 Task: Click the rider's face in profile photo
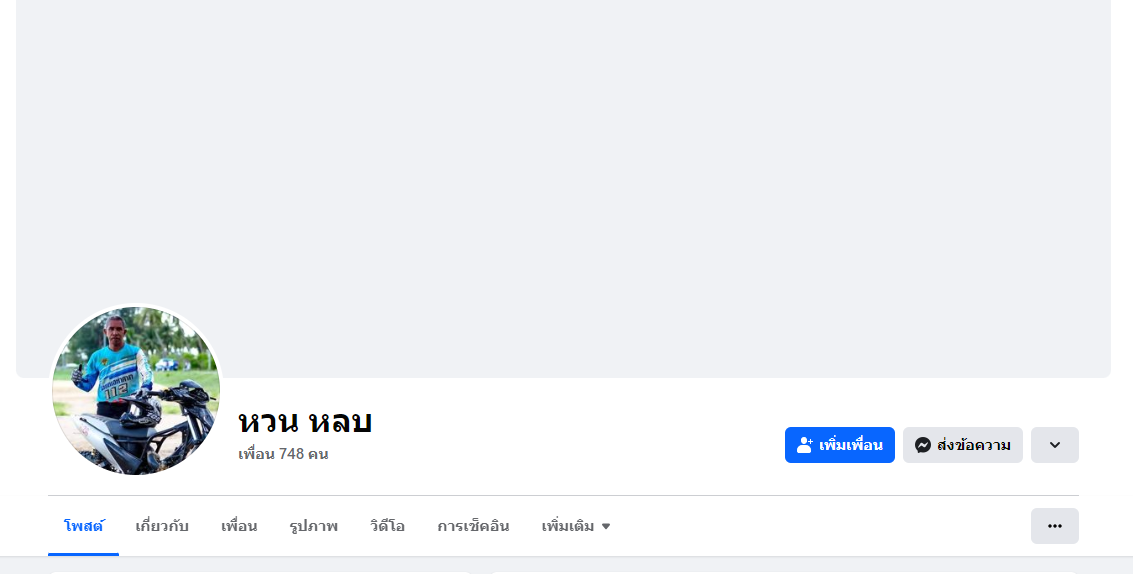coord(117,328)
